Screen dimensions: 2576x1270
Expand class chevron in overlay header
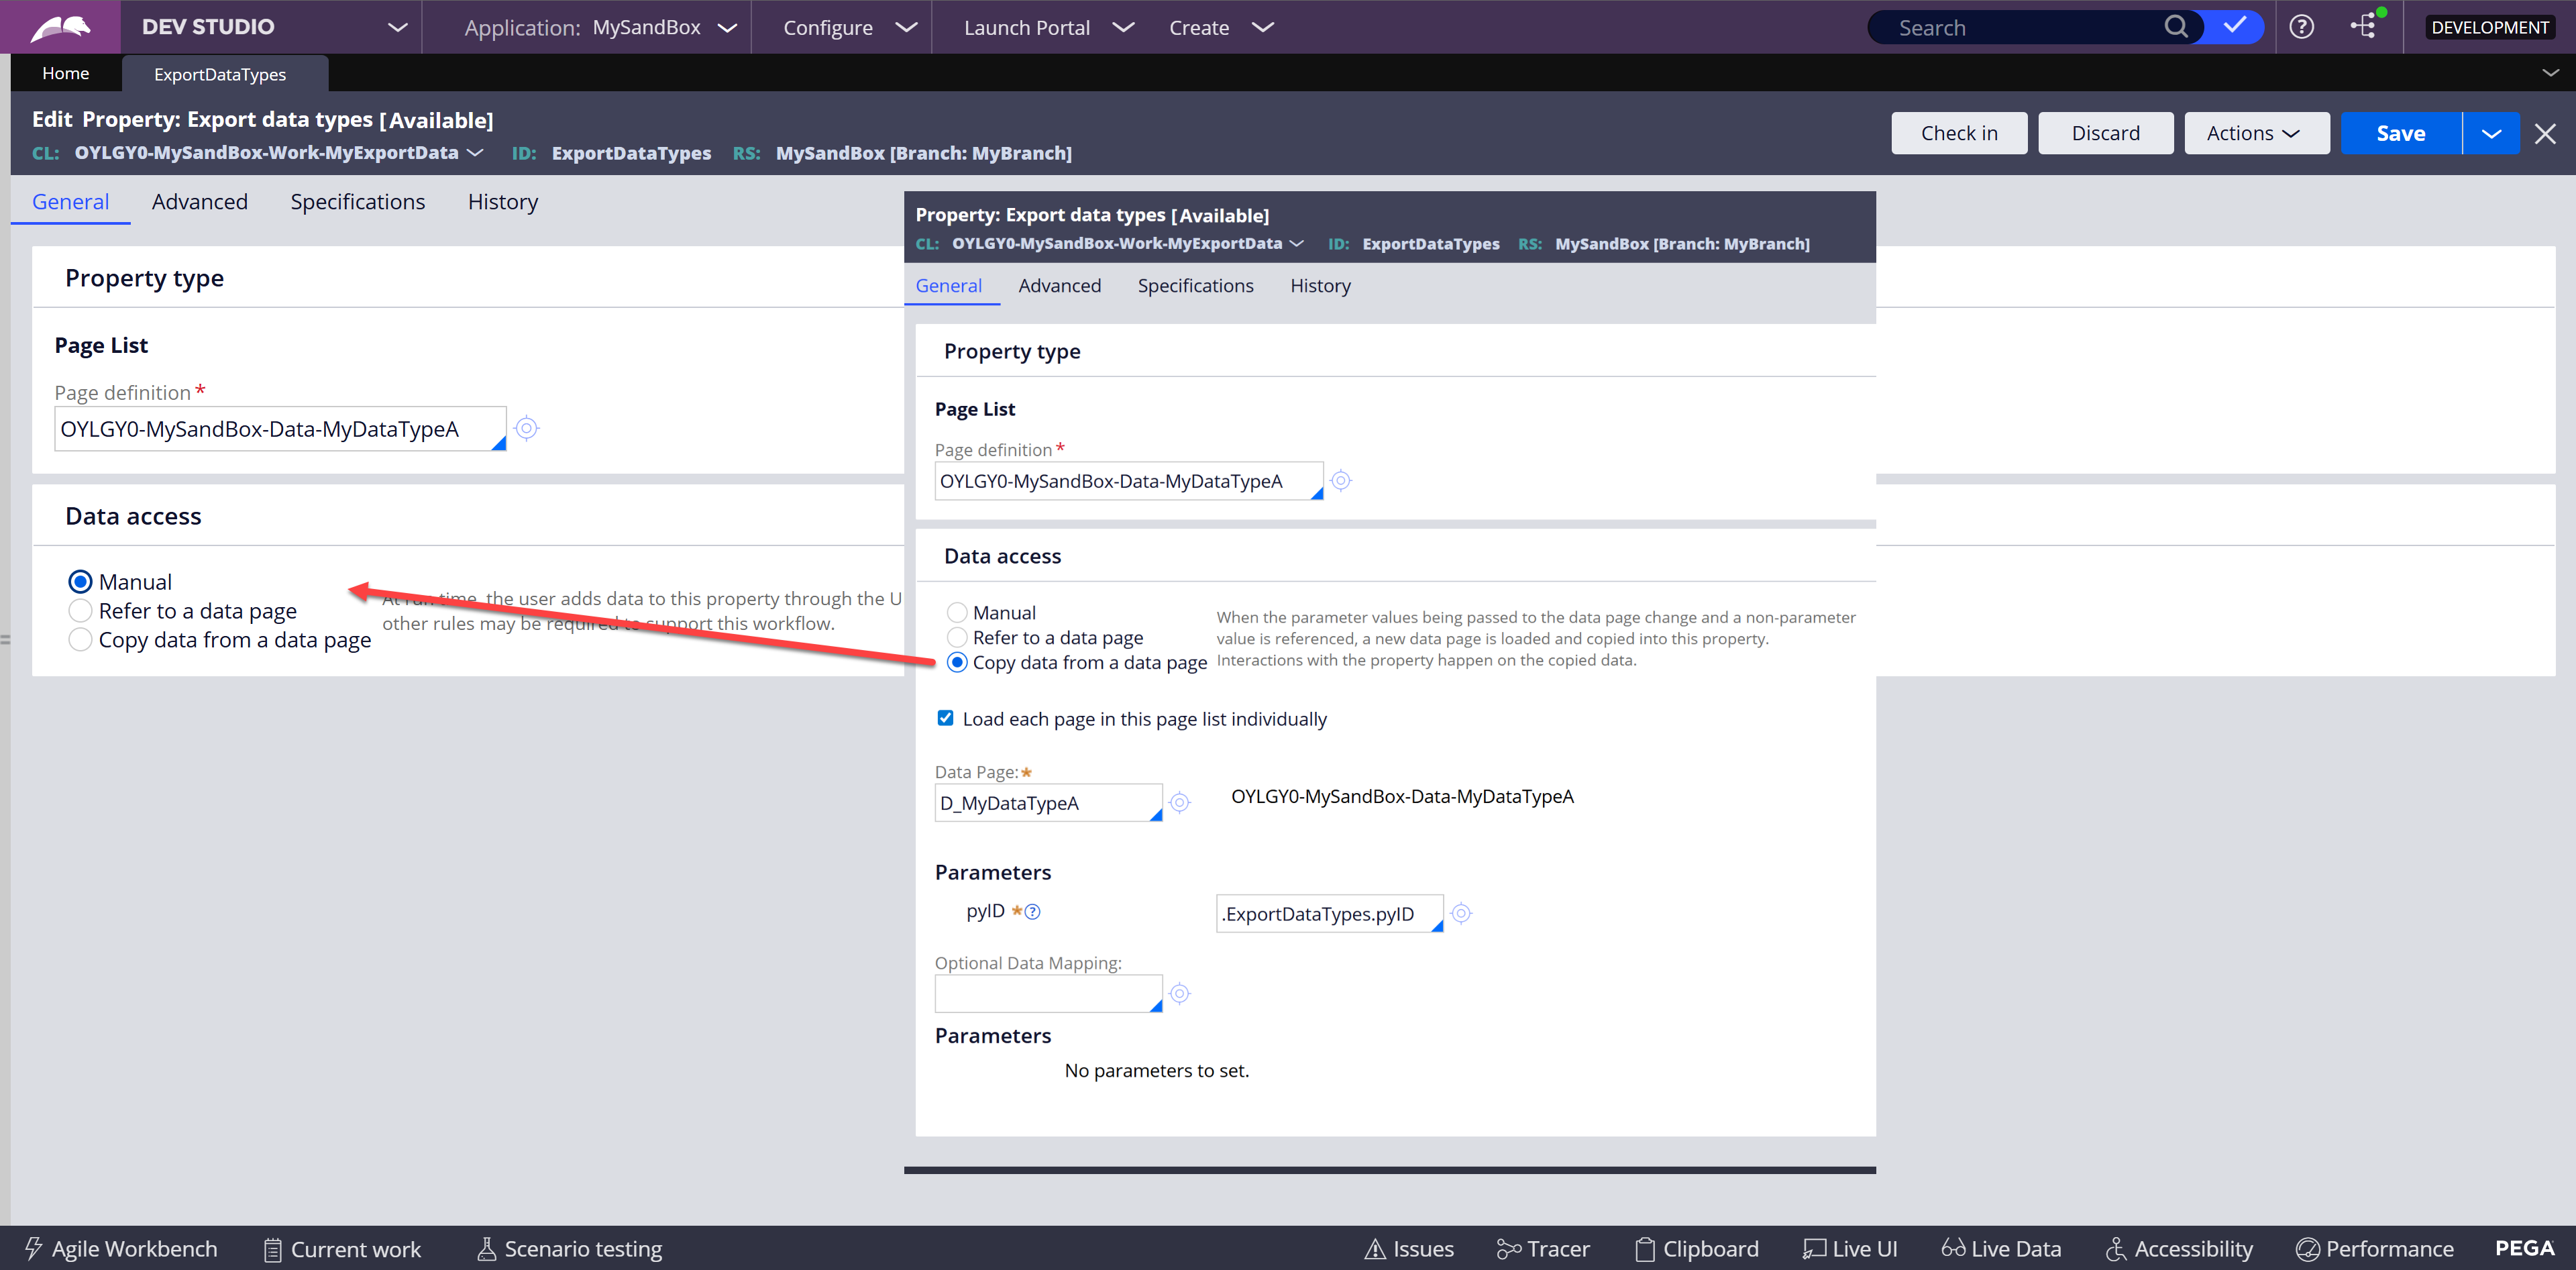pos(1297,243)
